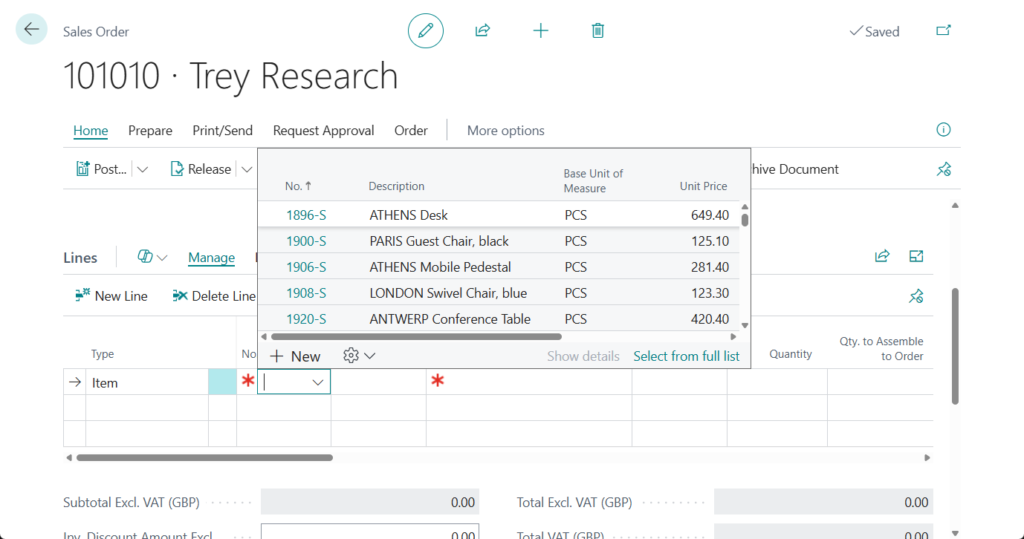
Task: Expand the Post dropdown arrow
Action: click(x=142, y=170)
